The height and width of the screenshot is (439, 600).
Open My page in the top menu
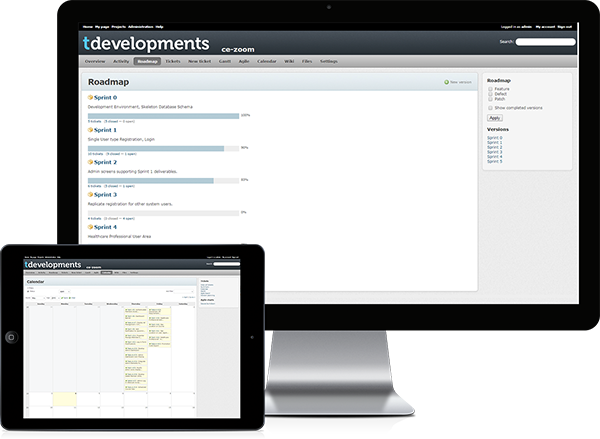pos(102,27)
